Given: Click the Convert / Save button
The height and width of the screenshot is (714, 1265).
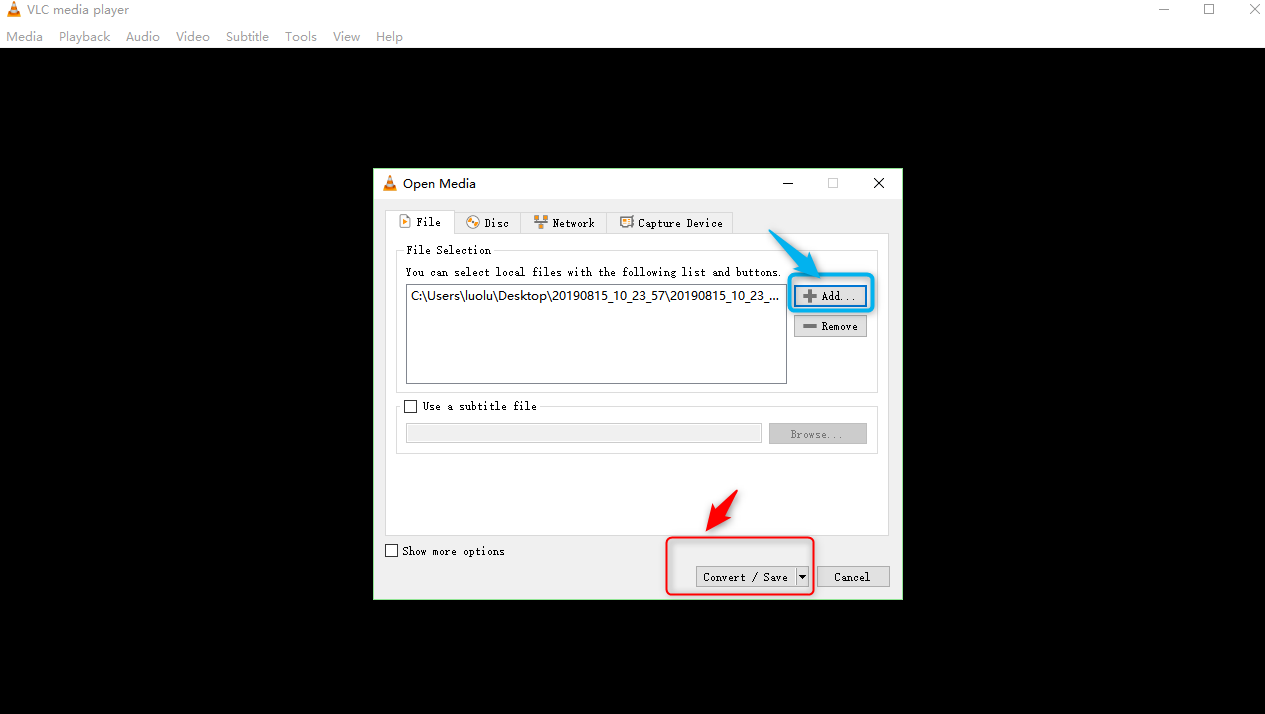Looking at the screenshot, I should [746, 577].
